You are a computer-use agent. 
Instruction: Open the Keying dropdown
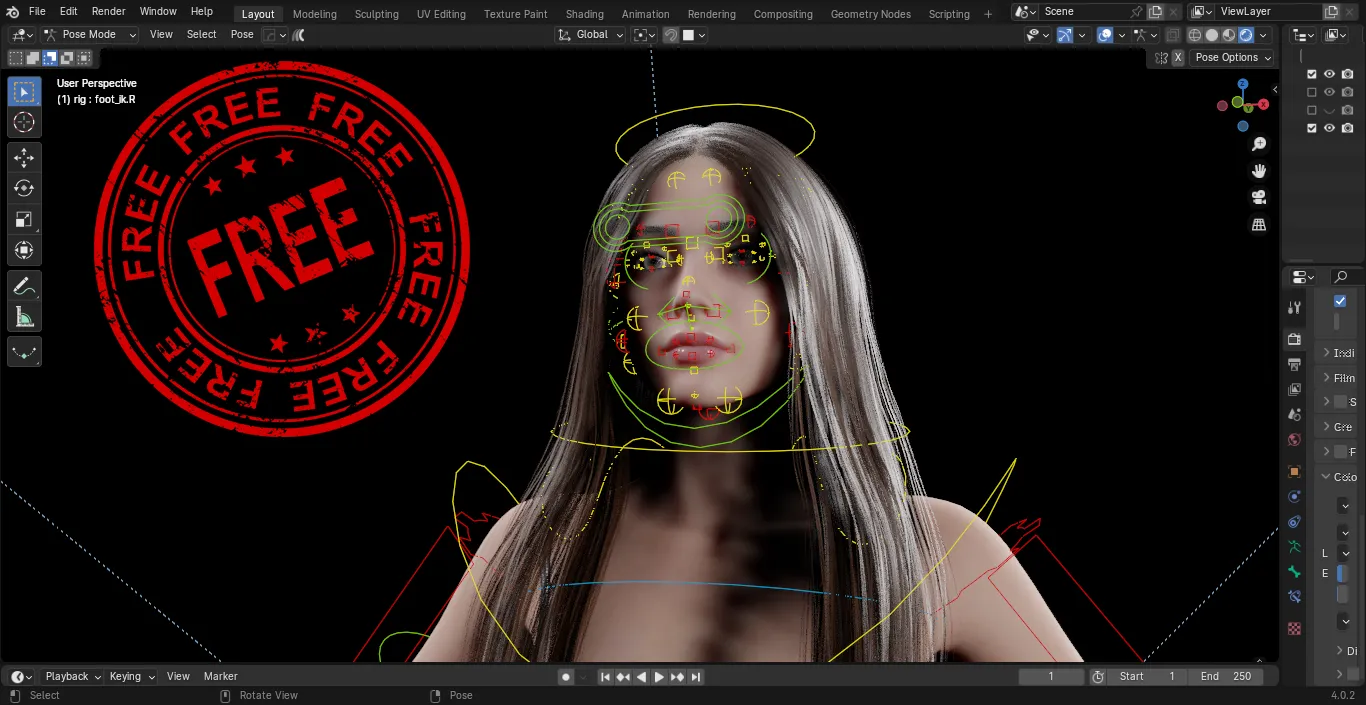click(132, 677)
